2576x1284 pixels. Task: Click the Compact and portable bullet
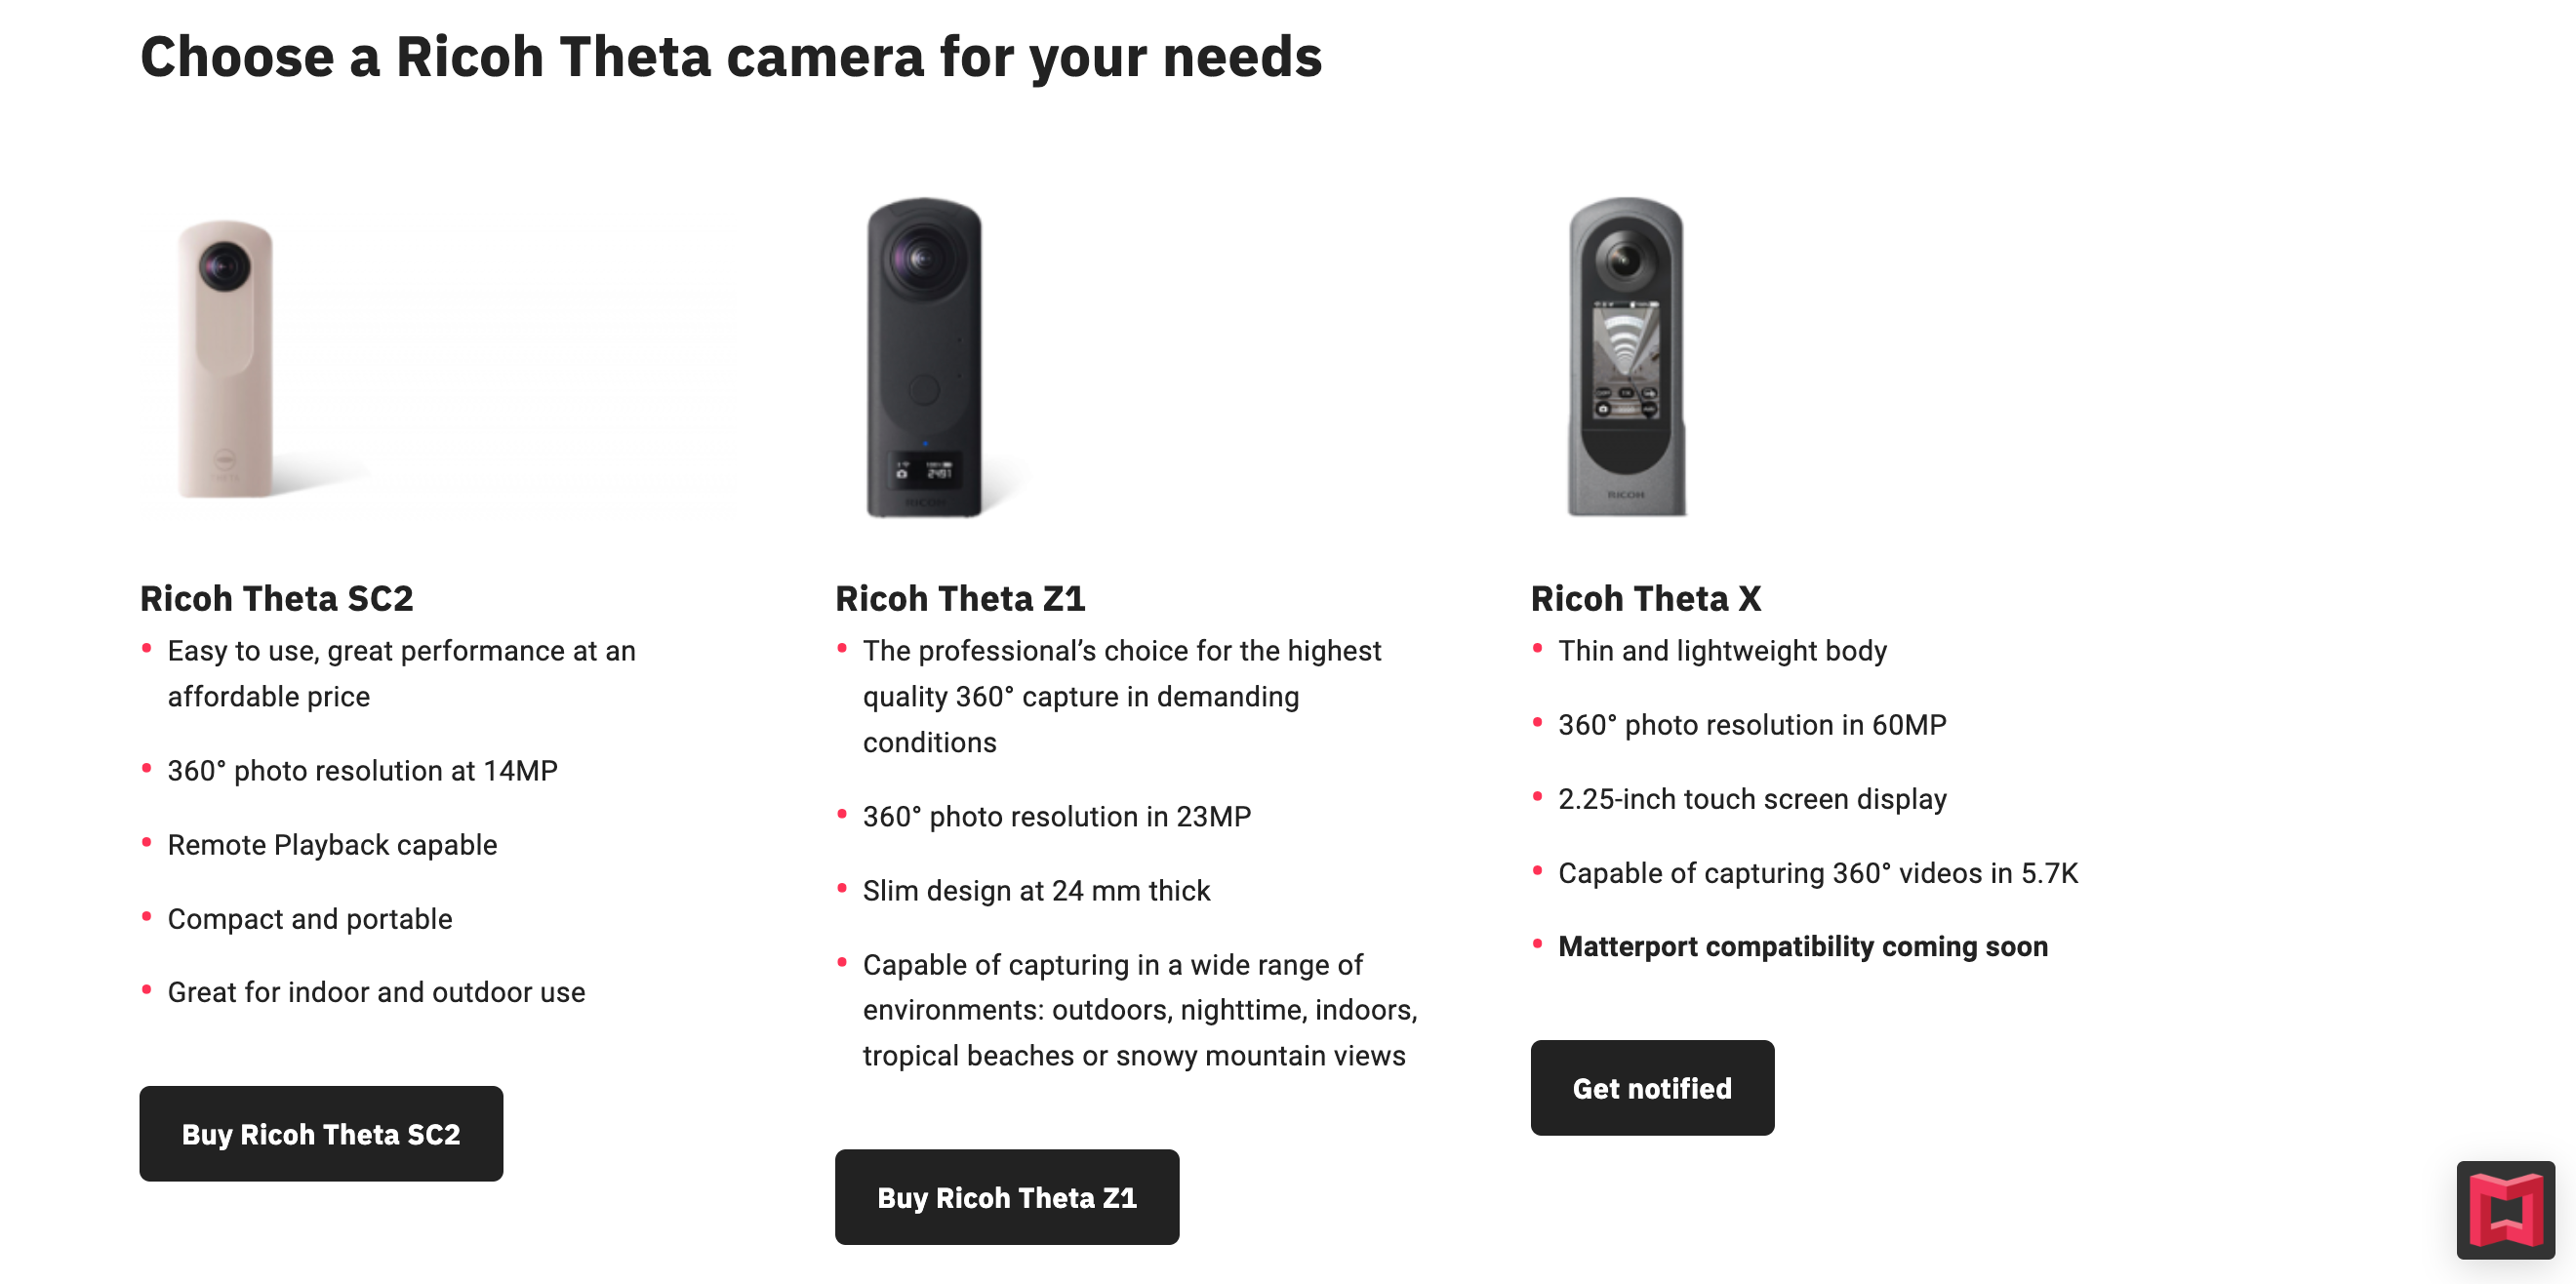pyautogui.click(x=310, y=918)
